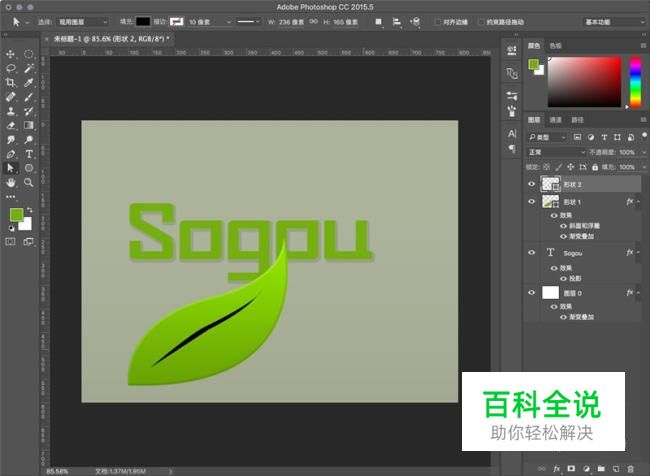Toggle 形状 1 渐变叠加 effect visibility

[563, 236]
